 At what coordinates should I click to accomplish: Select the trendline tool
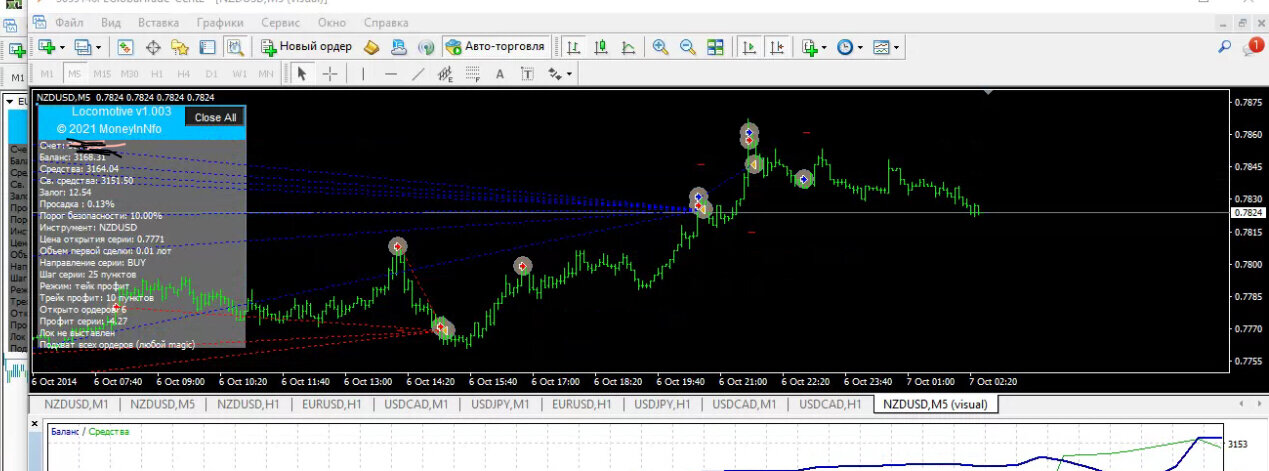coord(418,74)
